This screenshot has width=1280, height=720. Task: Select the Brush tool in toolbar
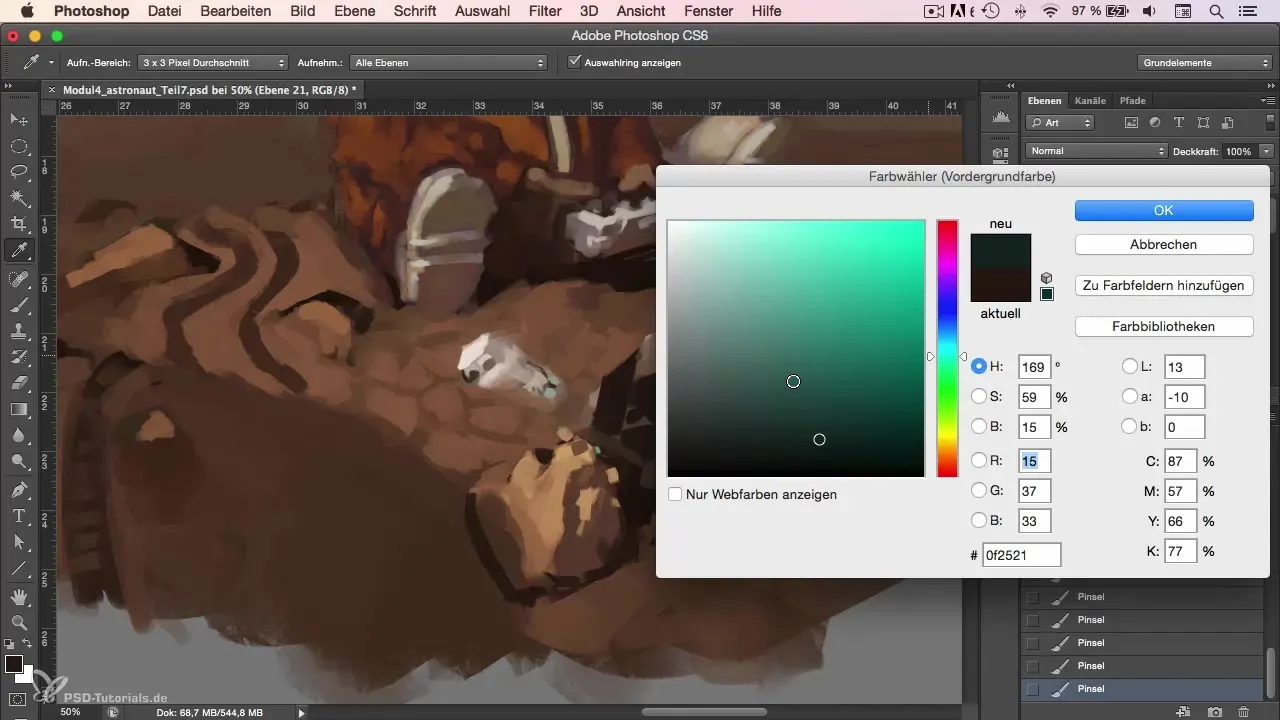click(18, 304)
